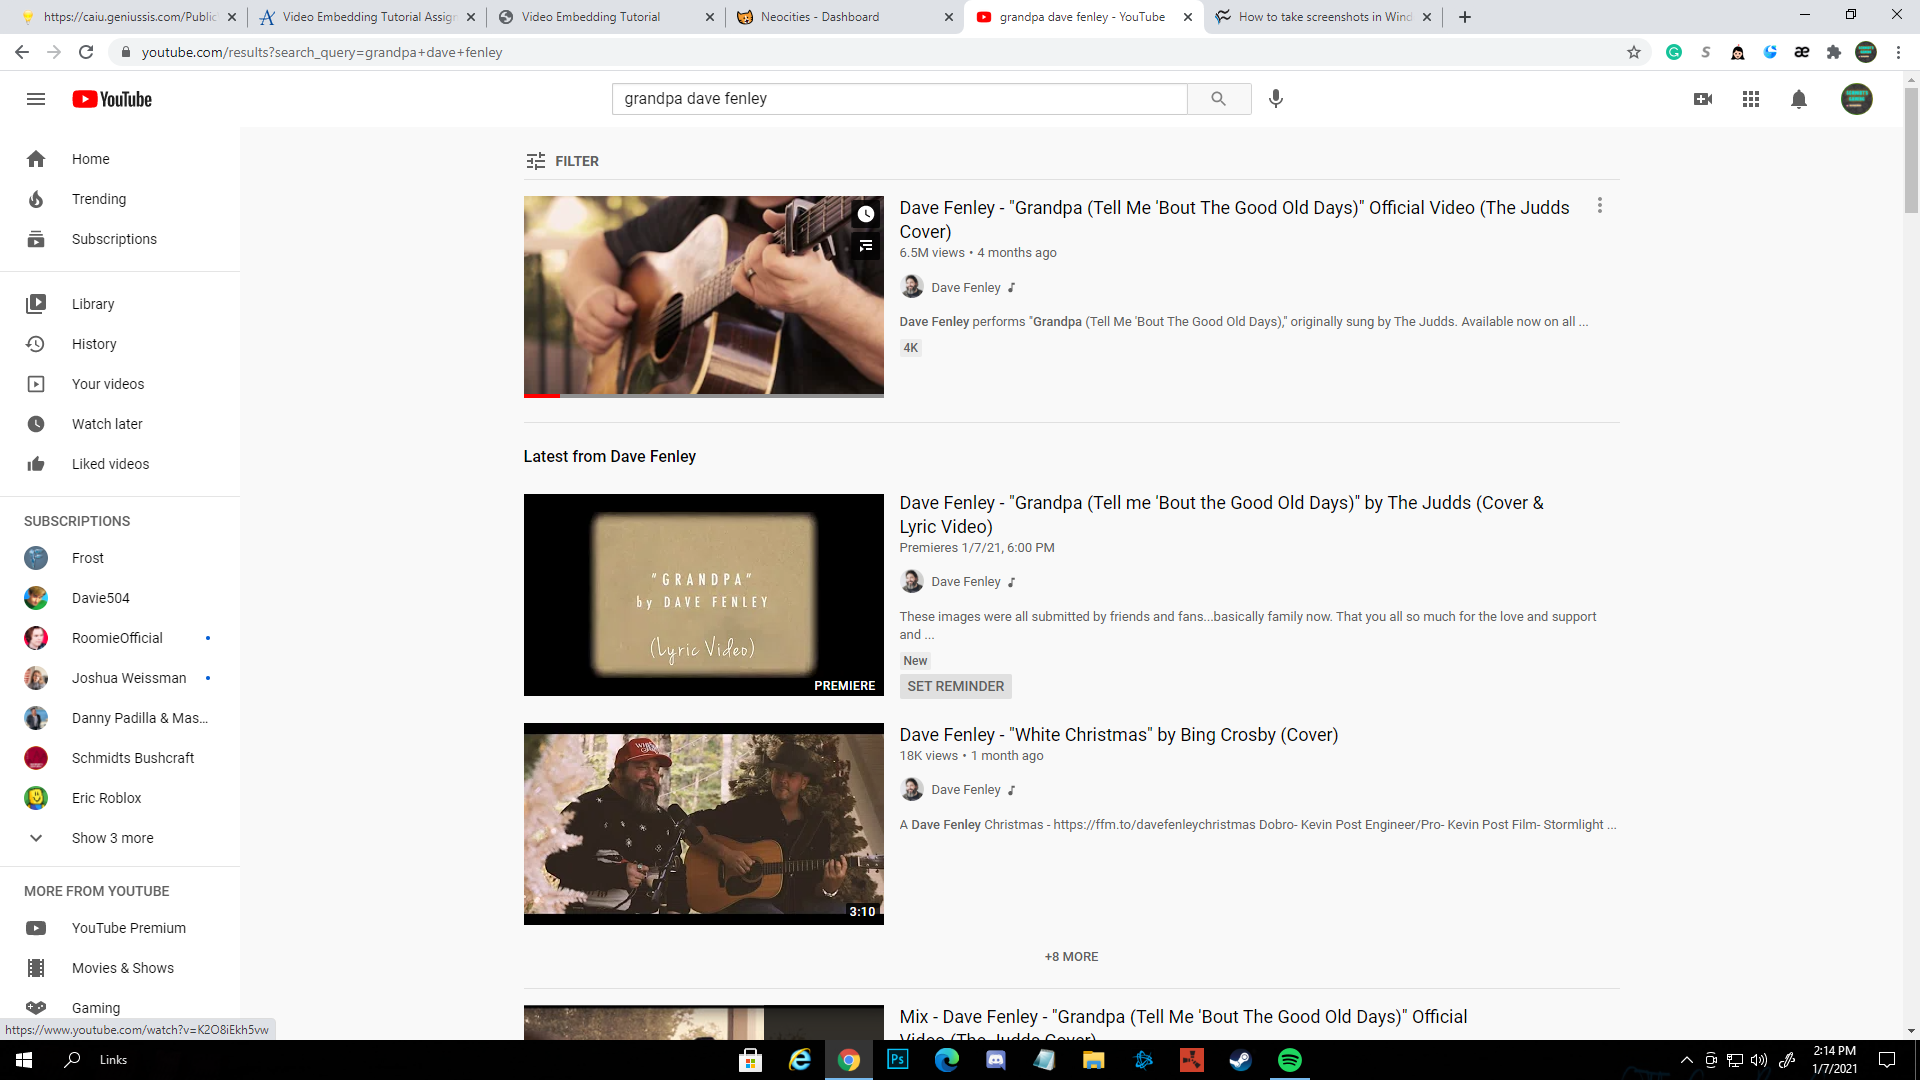Close the grandpa dave fenley YouTube tab

click(x=1188, y=17)
